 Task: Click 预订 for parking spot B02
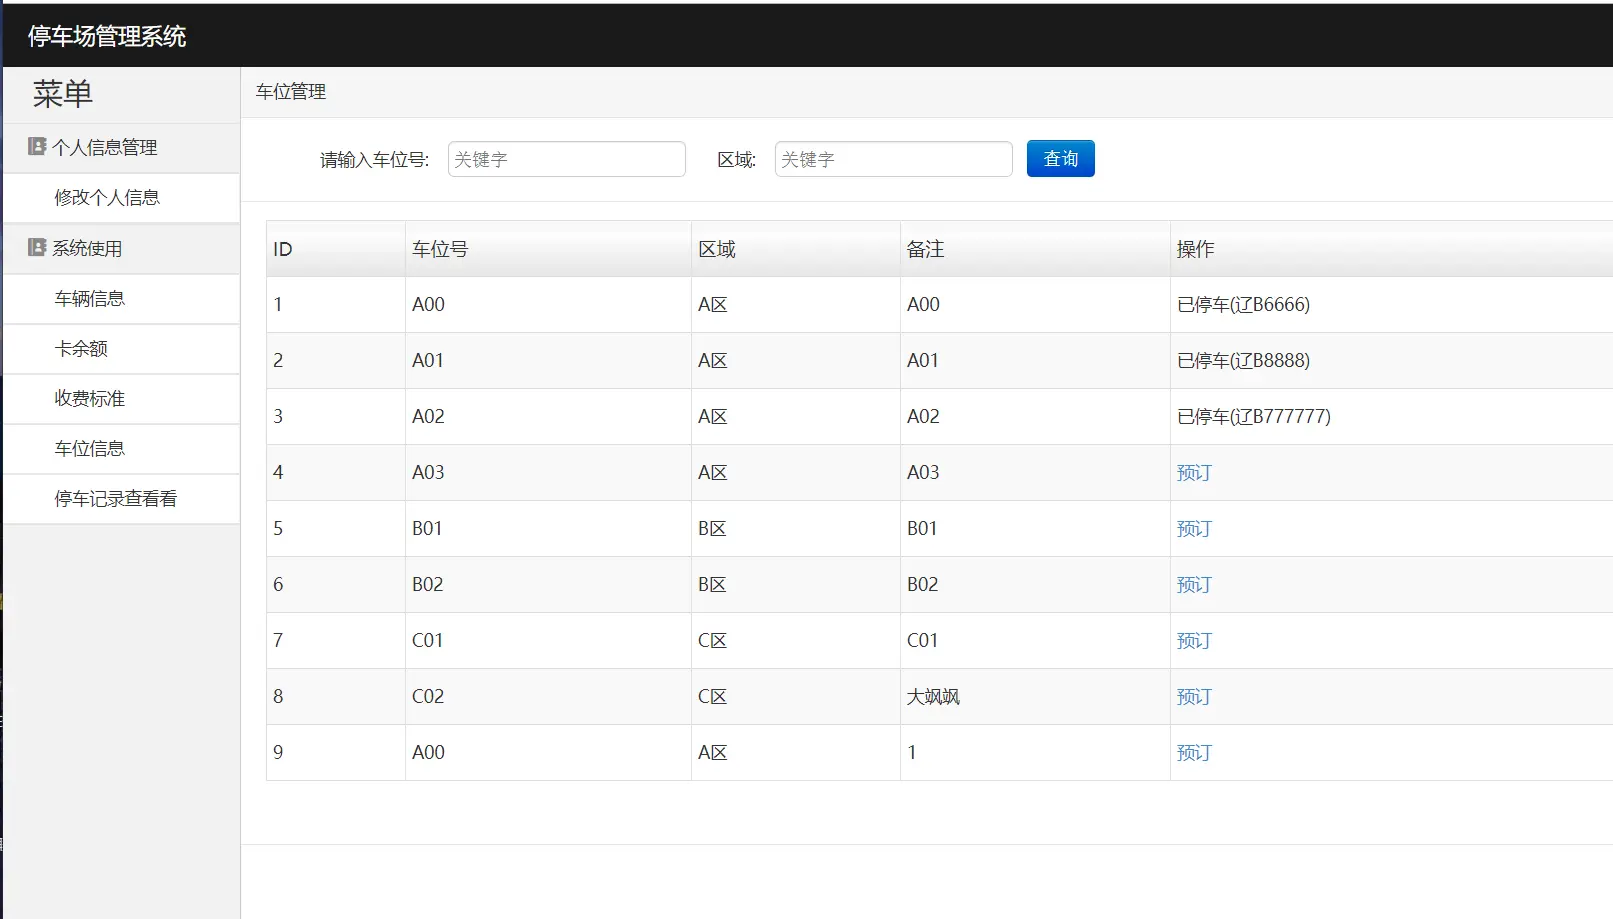click(1194, 585)
